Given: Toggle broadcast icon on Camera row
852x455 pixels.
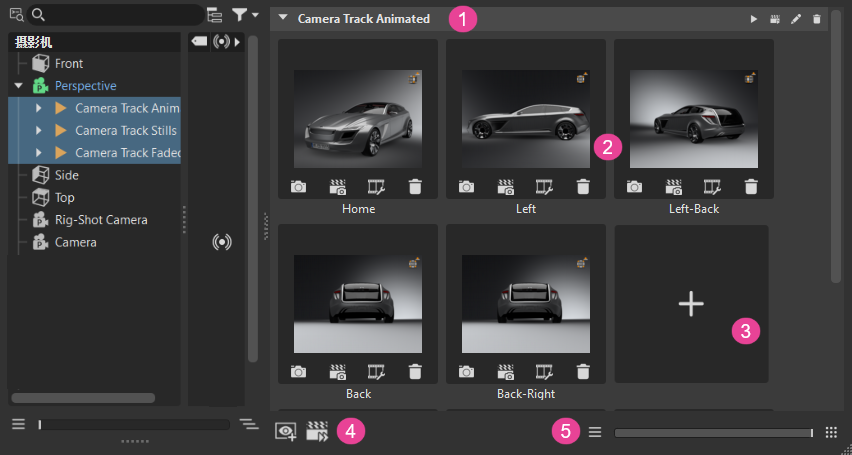Looking at the screenshot, I should pos(222,242).
